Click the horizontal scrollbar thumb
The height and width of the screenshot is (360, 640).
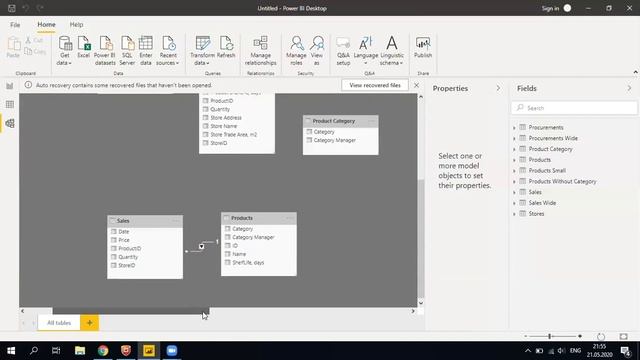(x=131, y=311)
